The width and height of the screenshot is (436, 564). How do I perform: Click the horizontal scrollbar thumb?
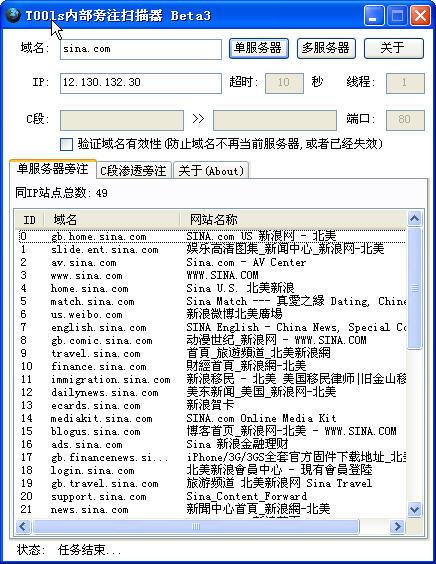[196, 527]
